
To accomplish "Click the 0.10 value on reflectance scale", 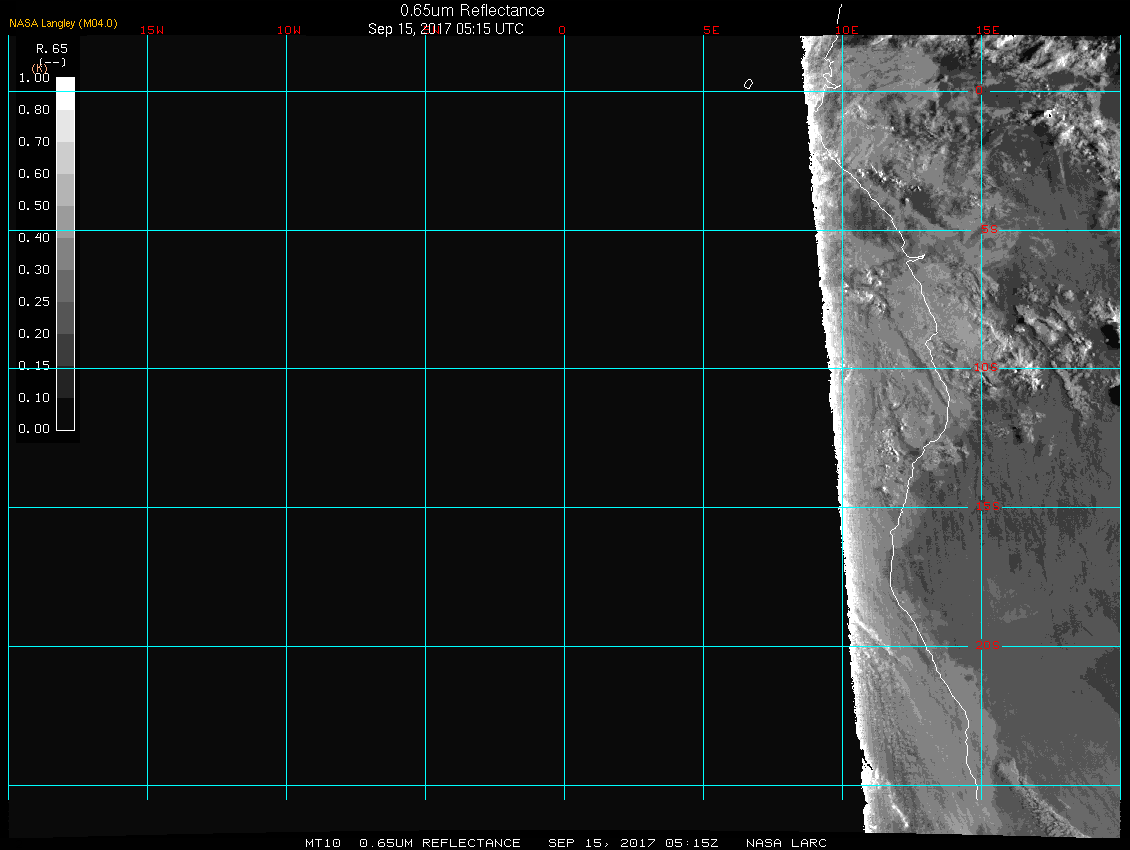I will pos(34,397).
